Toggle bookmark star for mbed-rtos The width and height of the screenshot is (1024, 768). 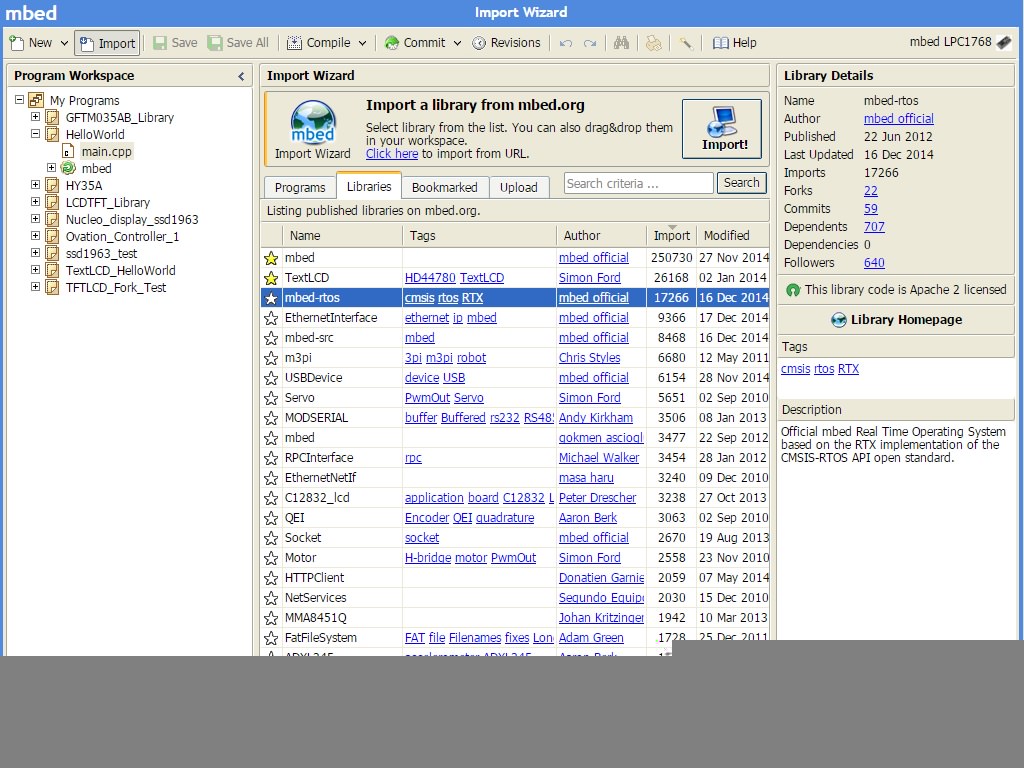[x=271, y=298]
